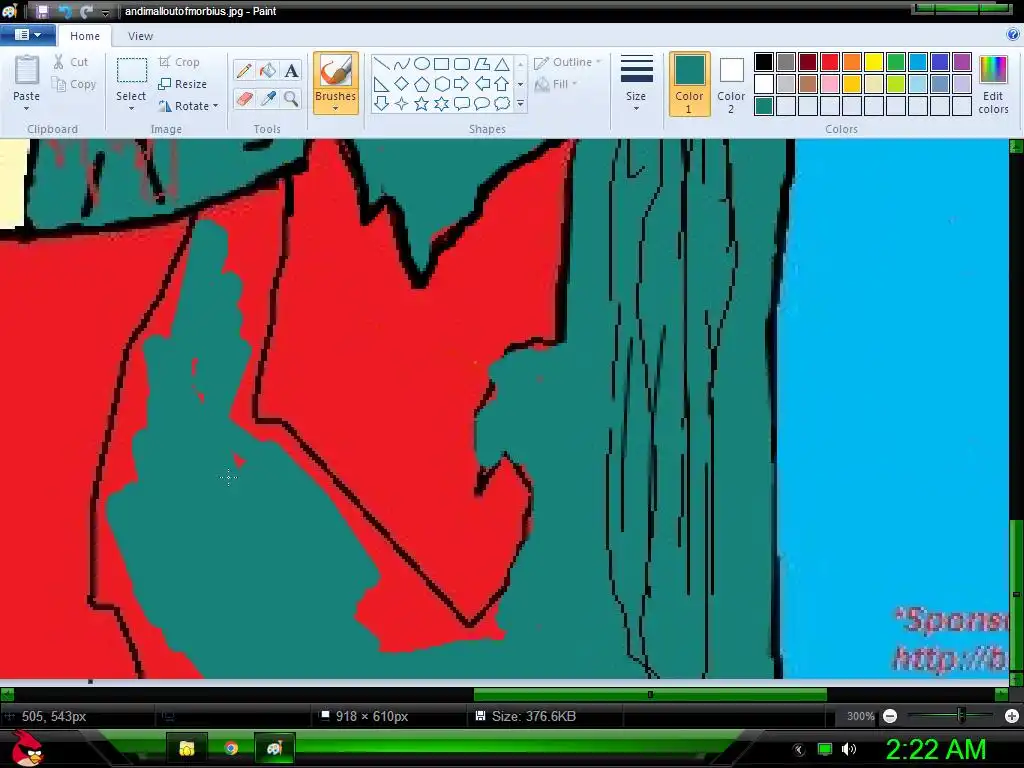Open the Angry Birds start button
Screen dimensions: 1024x768
click(x=27, y=748)
